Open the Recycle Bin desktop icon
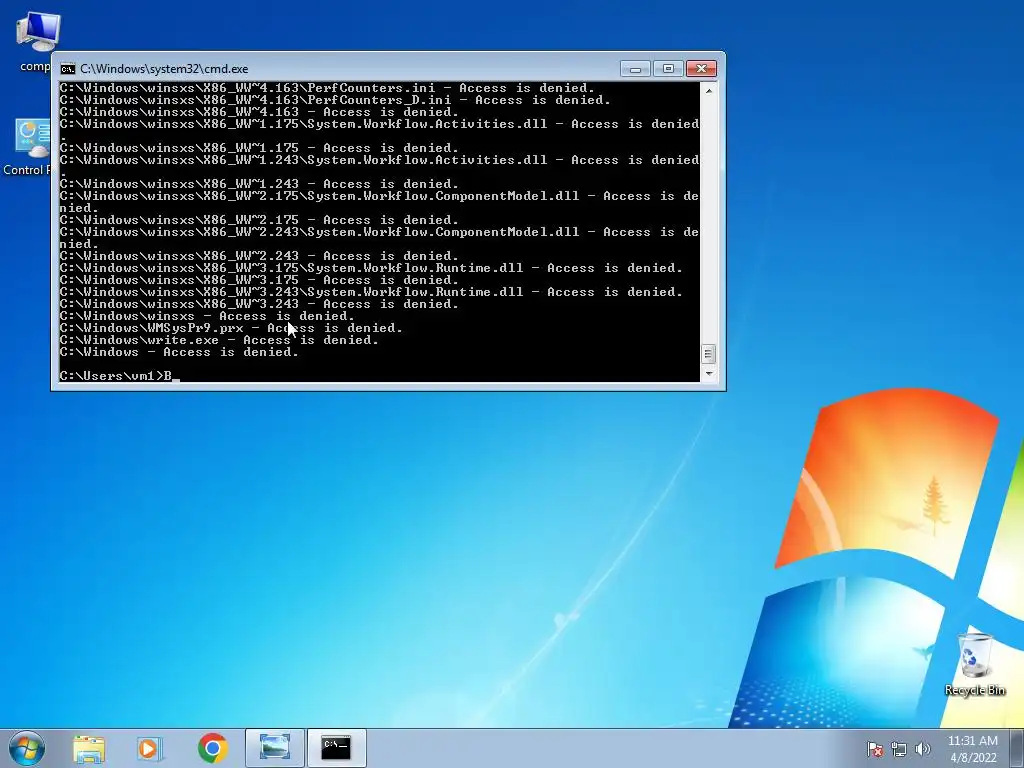Image resolution: width=1024 pixels, height=768 pixels. (974, 664)
